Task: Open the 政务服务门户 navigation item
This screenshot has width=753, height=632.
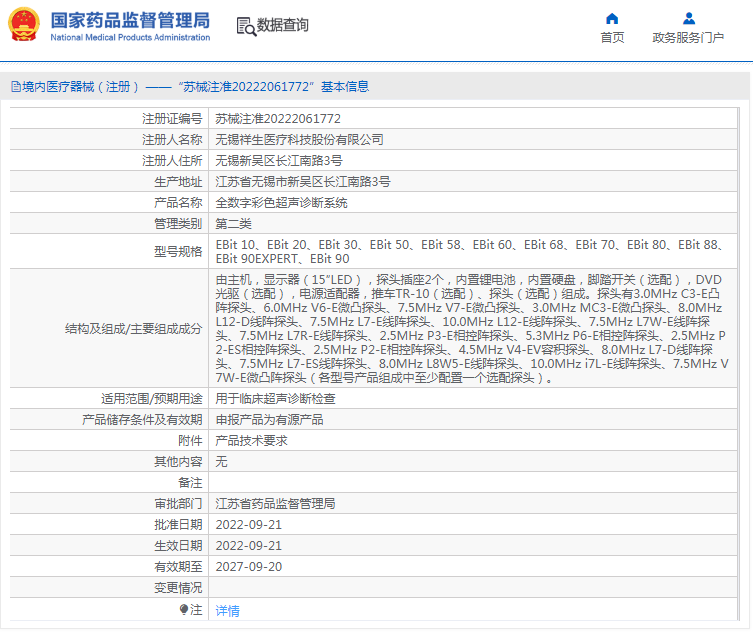Action: coord(688,38)
